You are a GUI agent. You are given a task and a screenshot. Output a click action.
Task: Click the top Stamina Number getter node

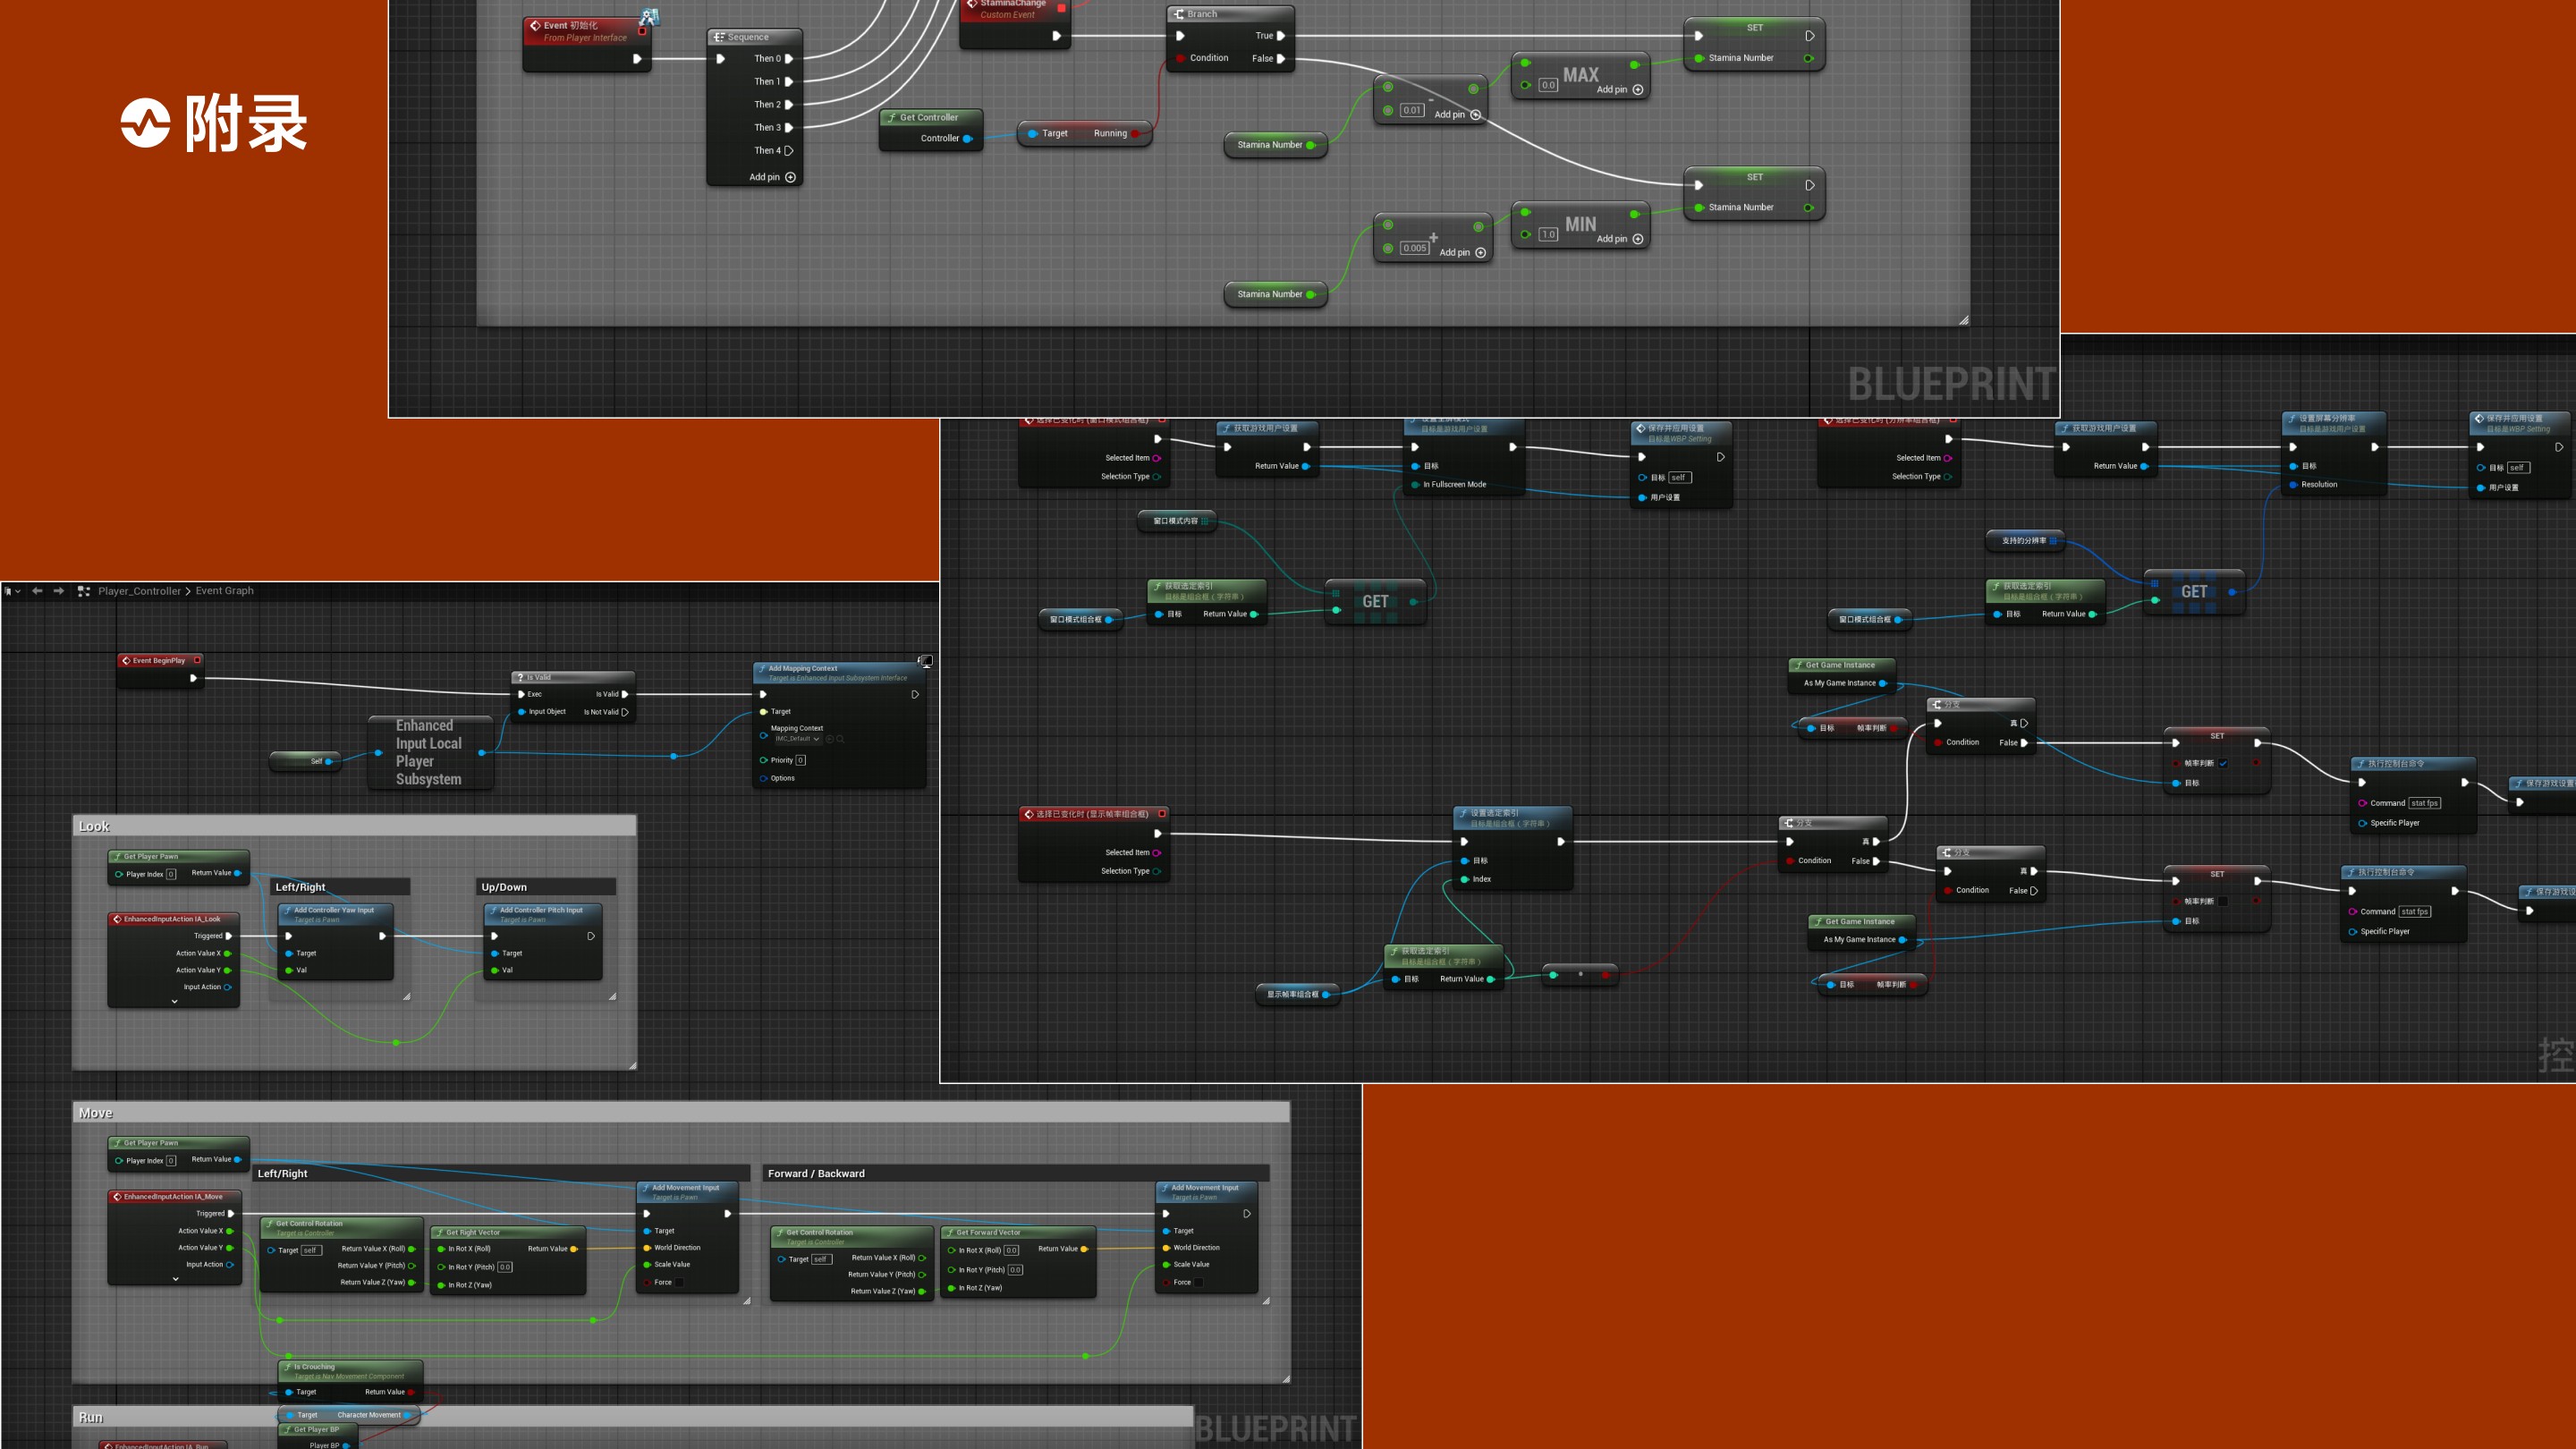click(1275, 145)
